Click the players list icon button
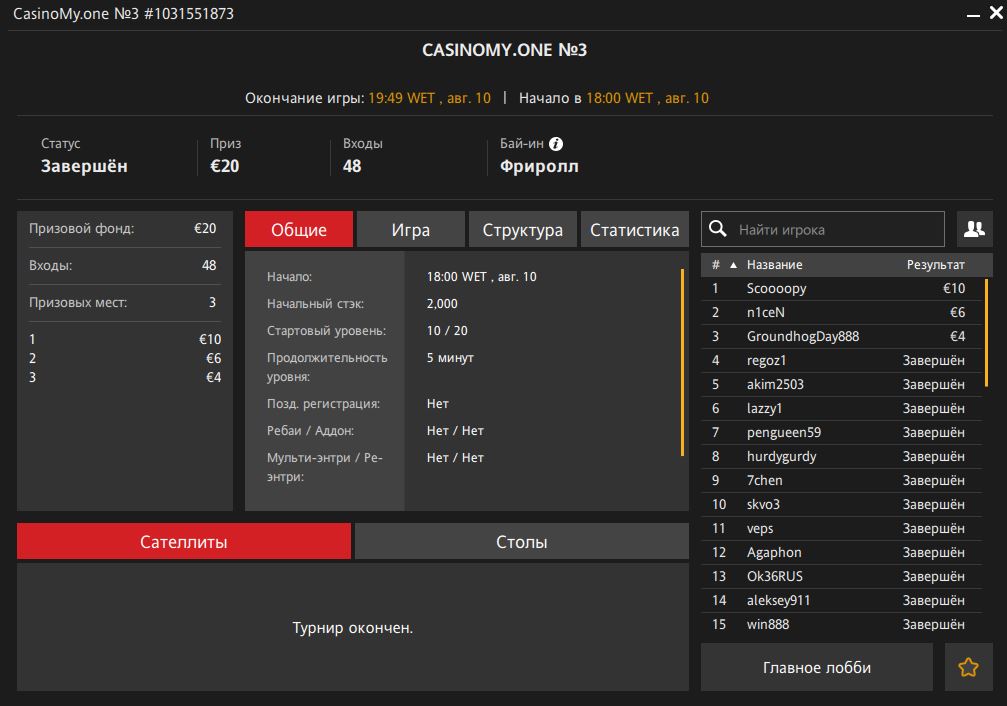This screenshot has width=1007, height=706. click(974, 229)
